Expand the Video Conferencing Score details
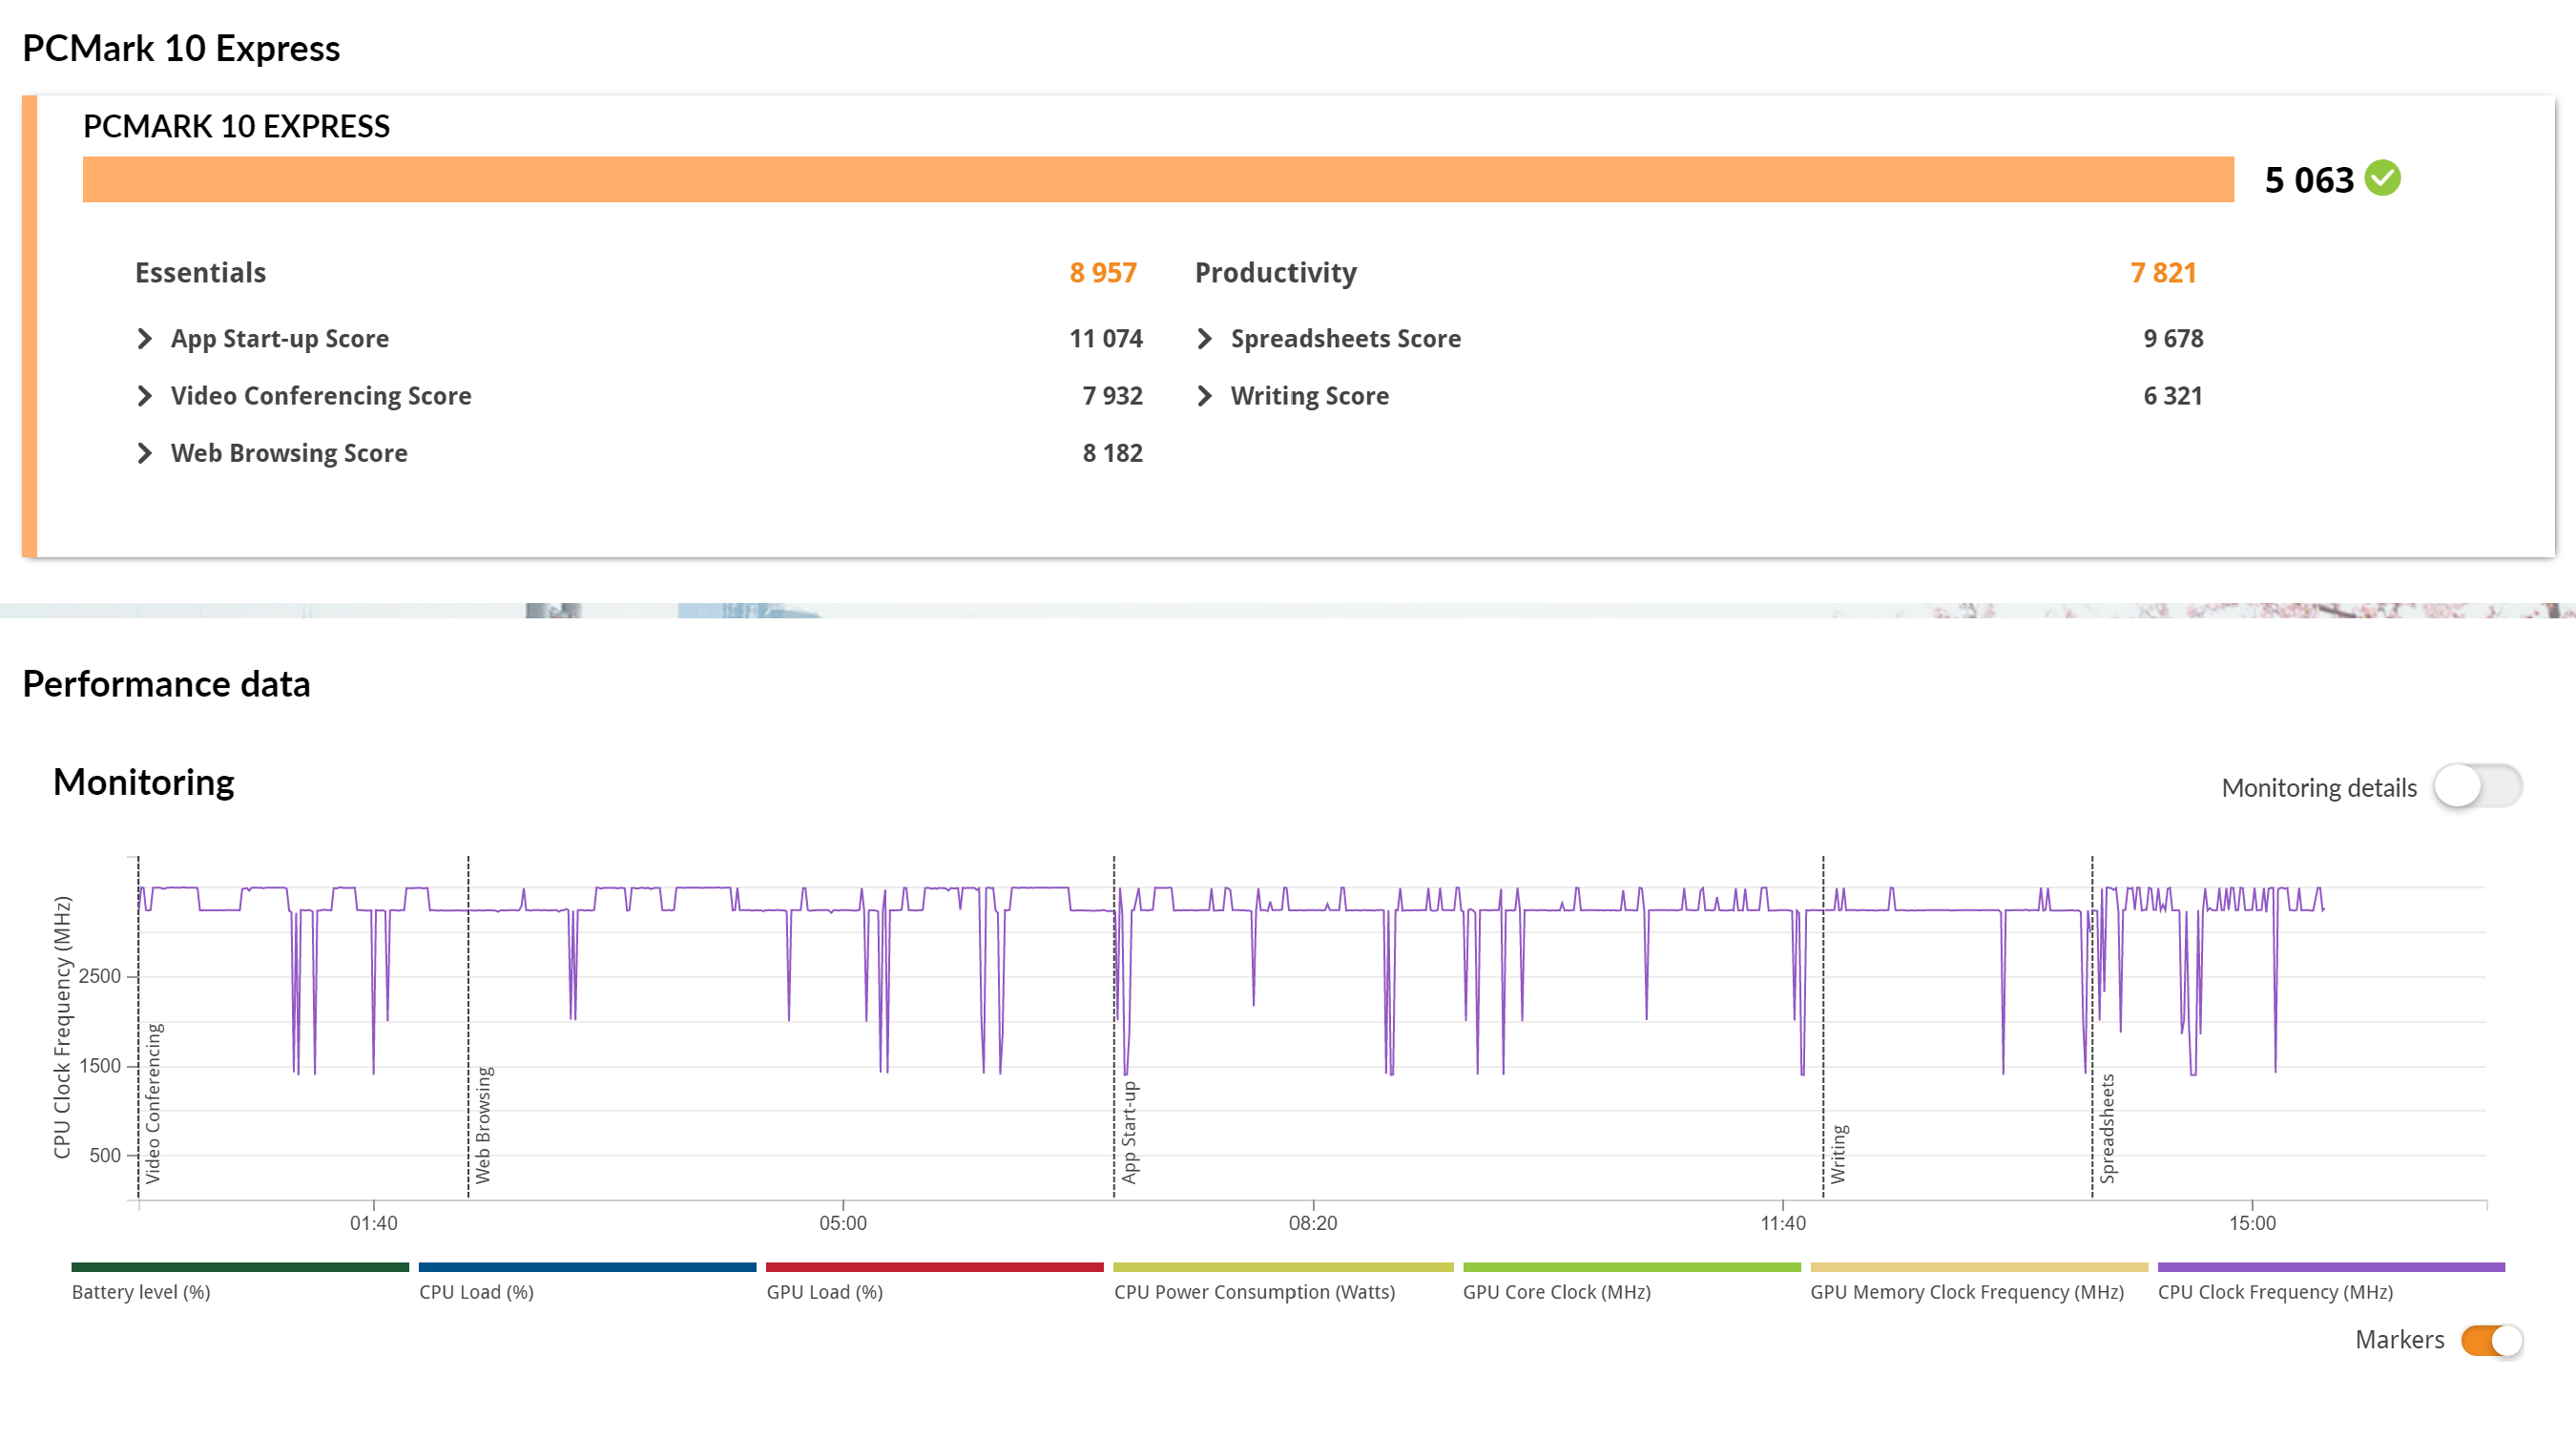 click(x=145, y=396)
